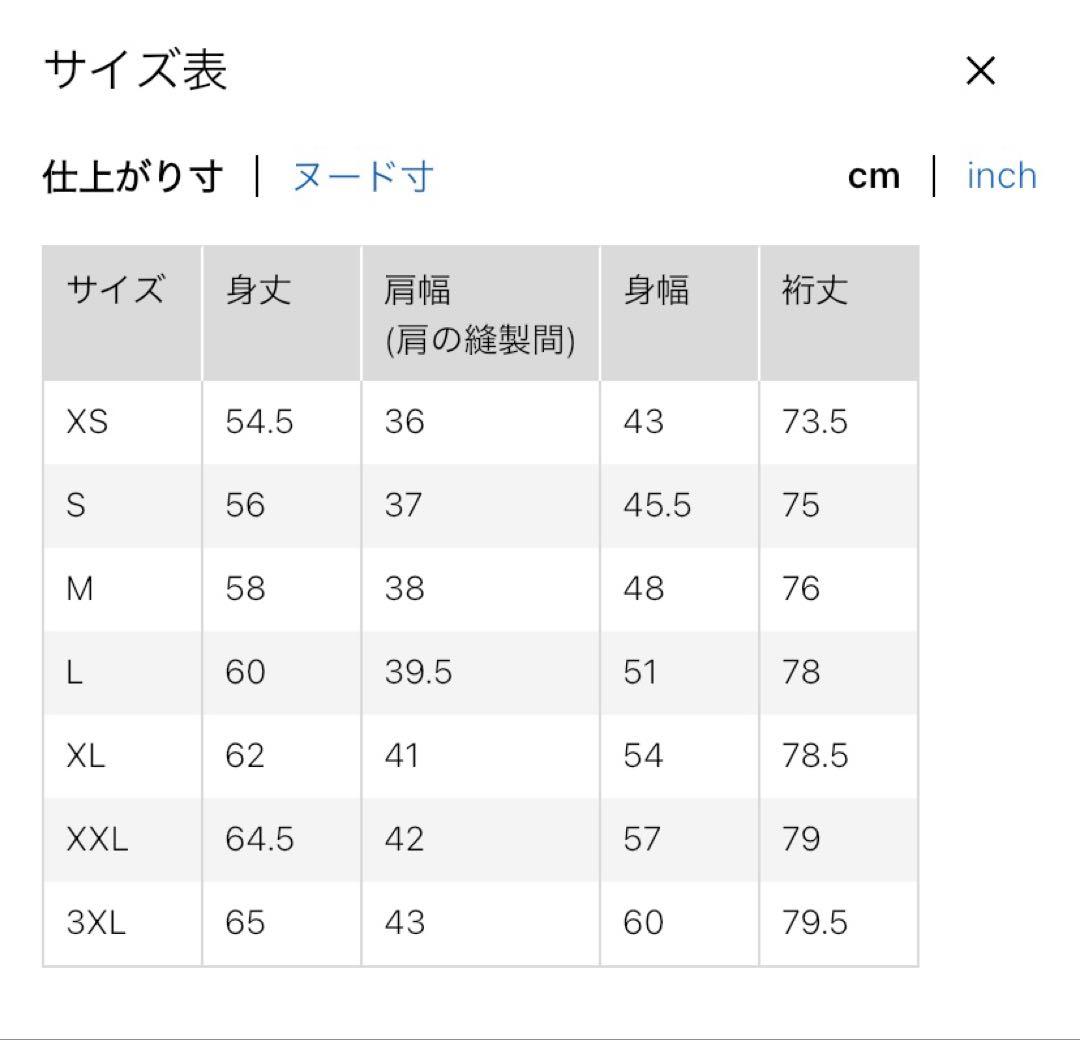1080x1040 pixels.
Task: Click the 裄丈 column header
Action: tap(839, 313)
